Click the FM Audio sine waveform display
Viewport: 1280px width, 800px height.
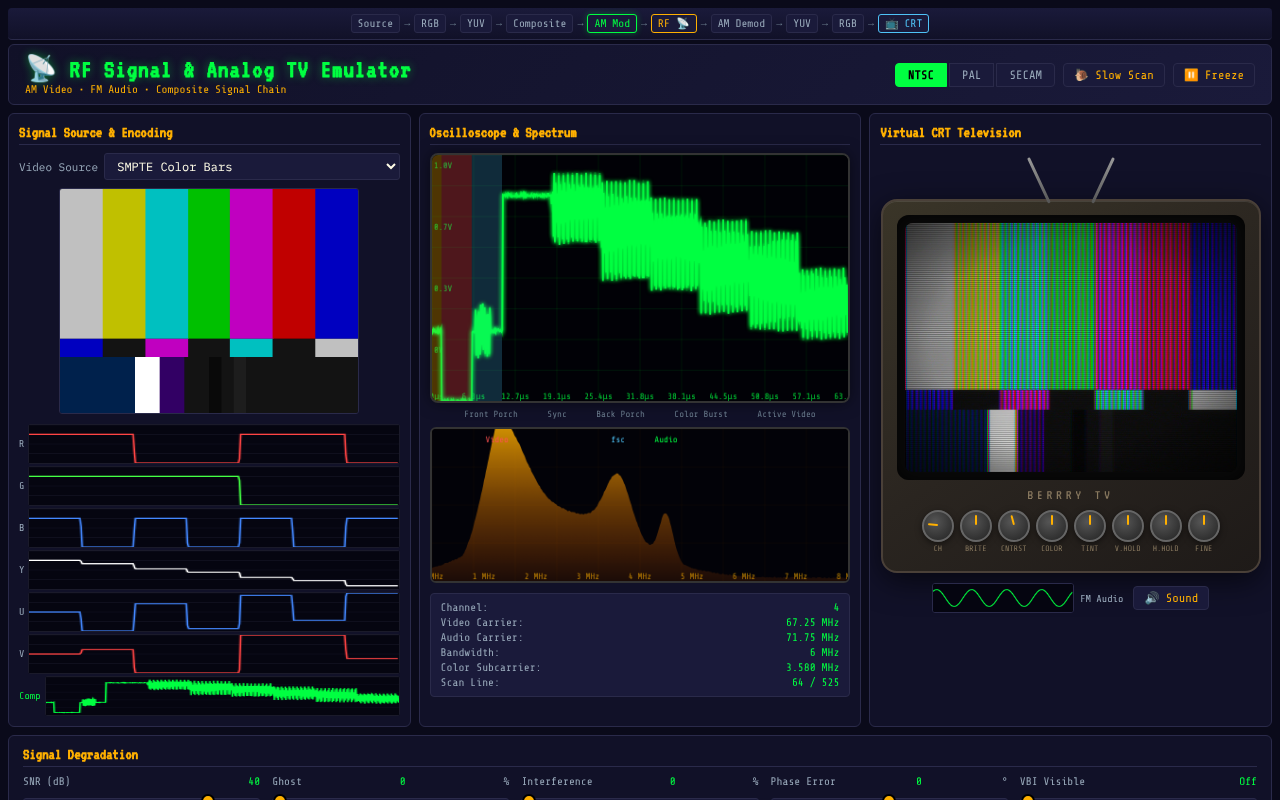point(1003,598)
